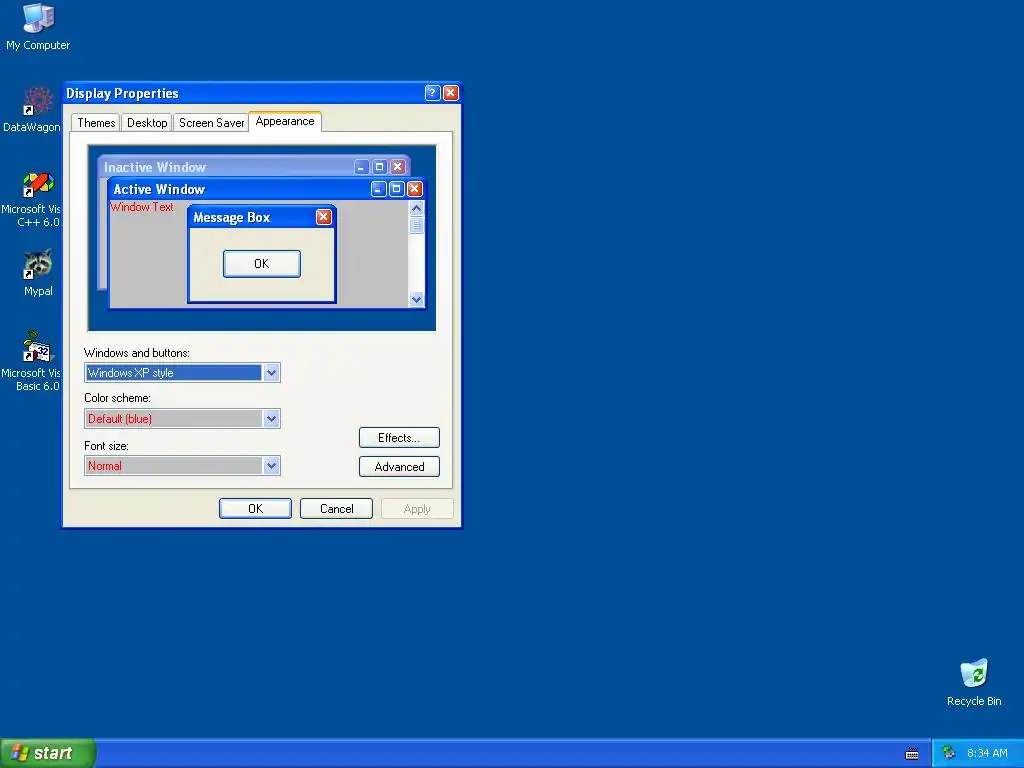Click the on-screen keyboard tray icon
Image resolution: width=1024 pixels, height=768 pixels.
(912, 754)
